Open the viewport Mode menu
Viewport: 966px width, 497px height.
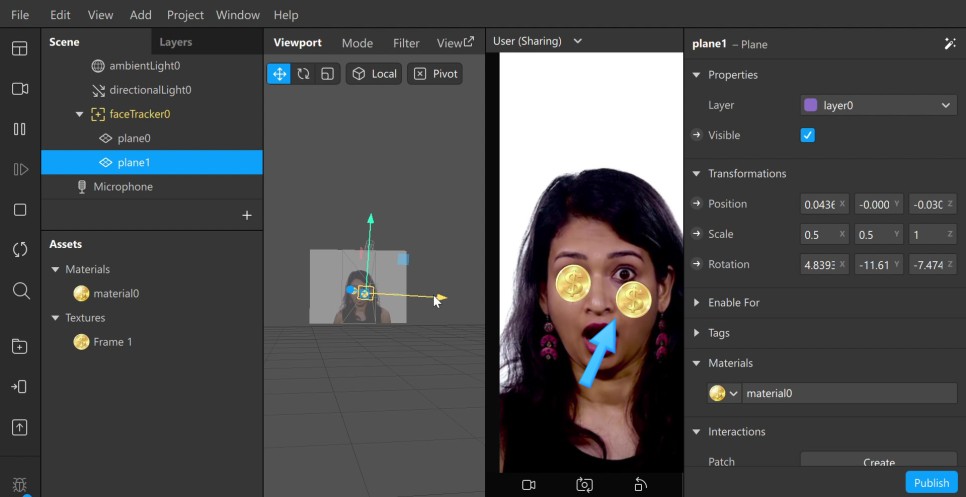pos(357,43)
